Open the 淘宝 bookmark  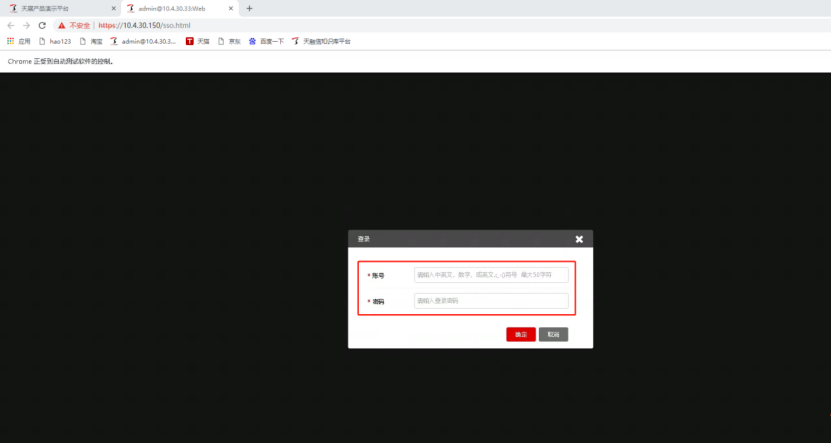pyautogui.click(x=91, y=41)
